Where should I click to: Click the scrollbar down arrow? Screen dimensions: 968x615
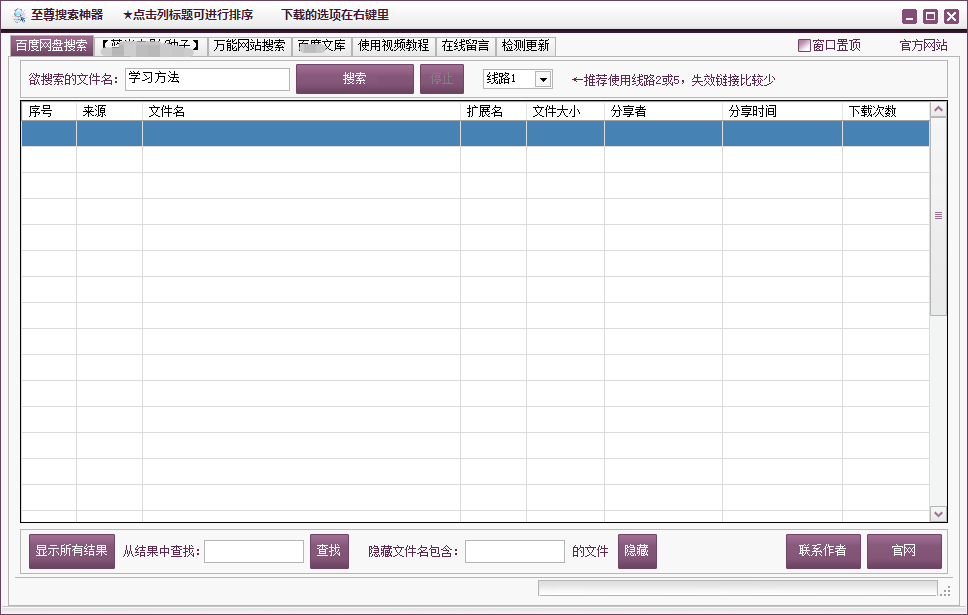coord(938,514)
